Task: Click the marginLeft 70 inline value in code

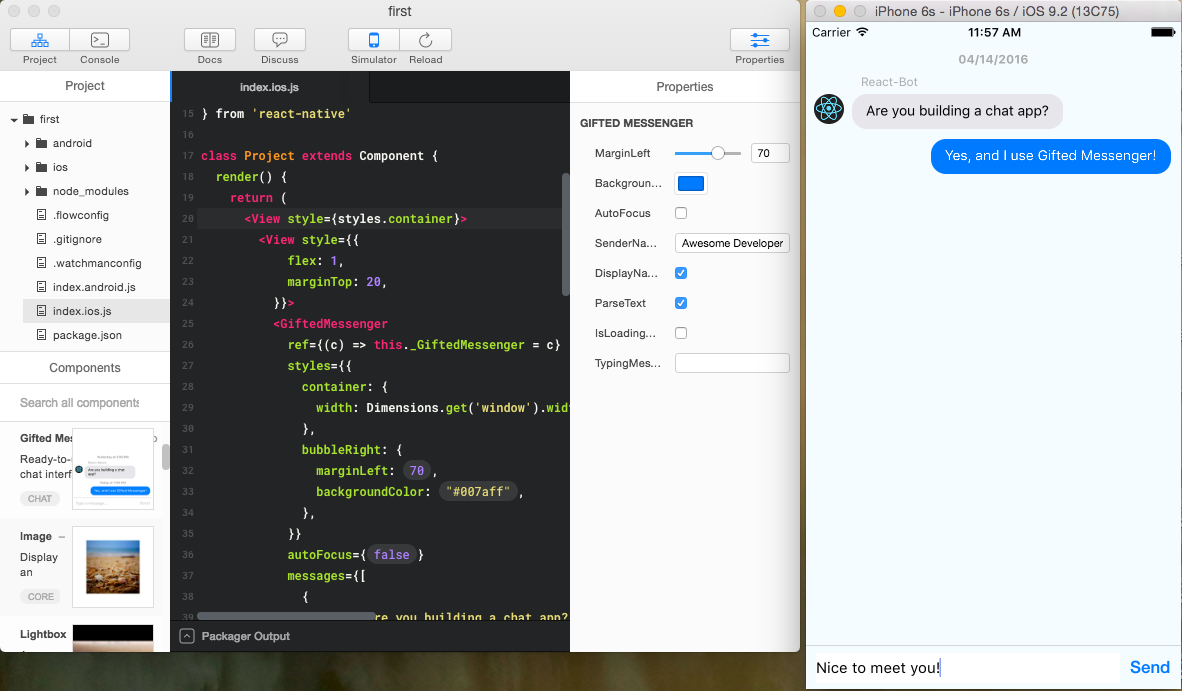Action: click(417, 471)
